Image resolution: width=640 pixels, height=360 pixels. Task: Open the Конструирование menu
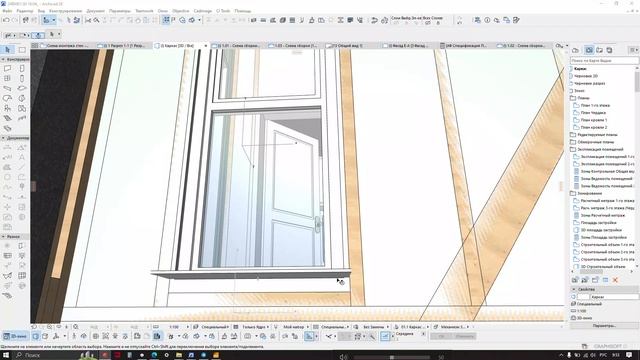[65, 11]
